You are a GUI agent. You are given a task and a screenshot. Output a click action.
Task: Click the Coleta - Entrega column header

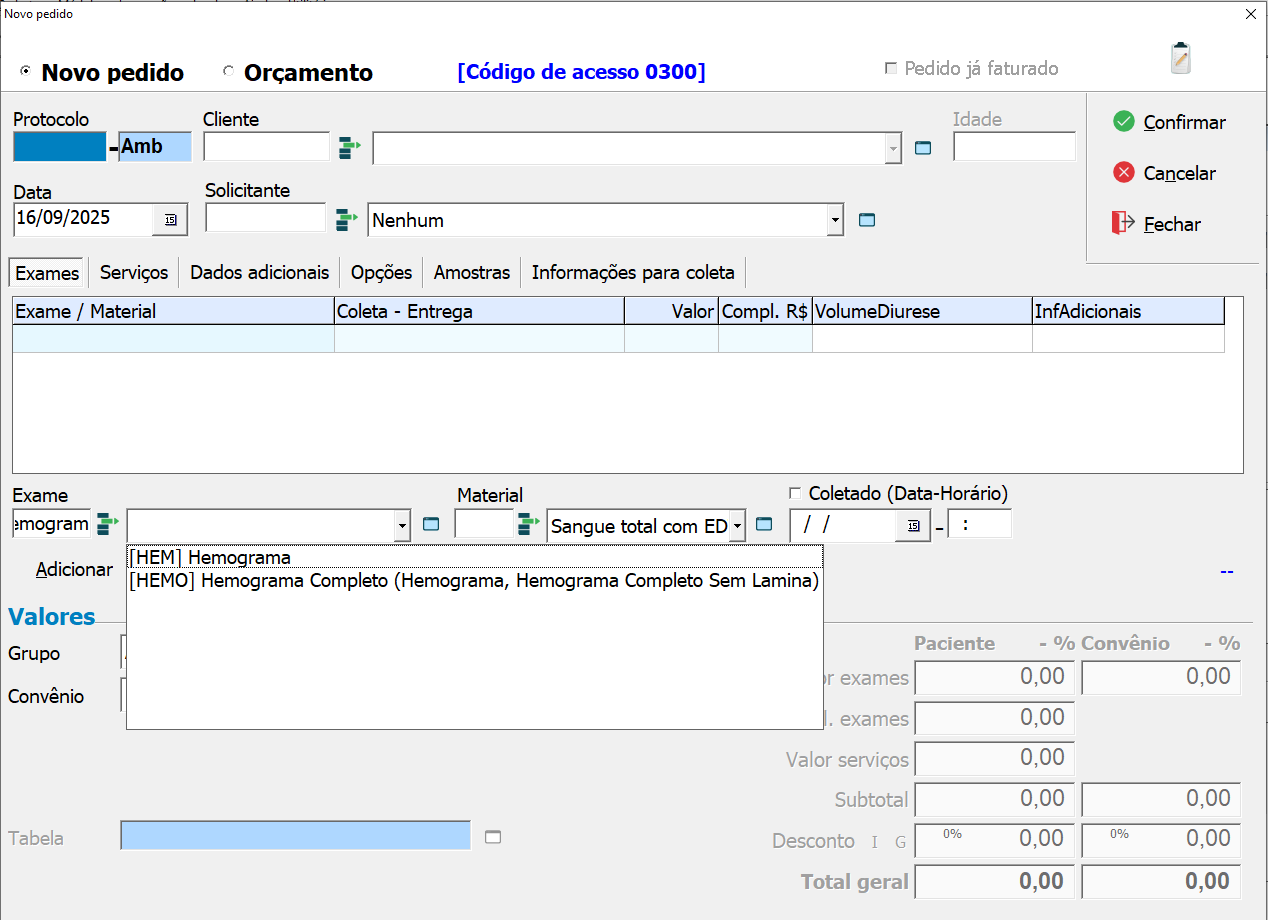tap(479, 311)
